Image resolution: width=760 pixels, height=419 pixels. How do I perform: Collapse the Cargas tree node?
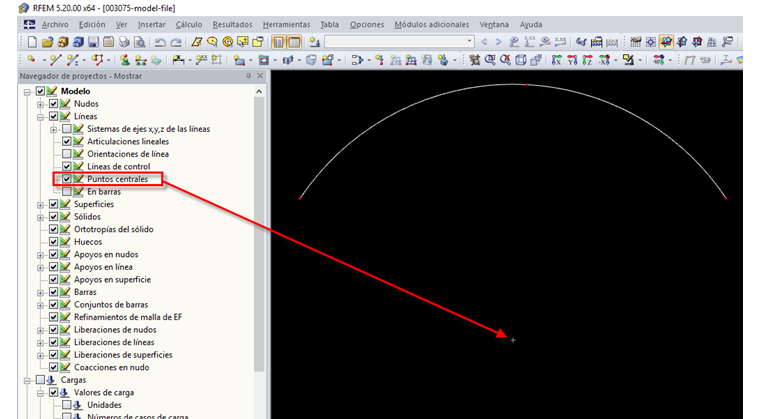click(x=27, y=381)
